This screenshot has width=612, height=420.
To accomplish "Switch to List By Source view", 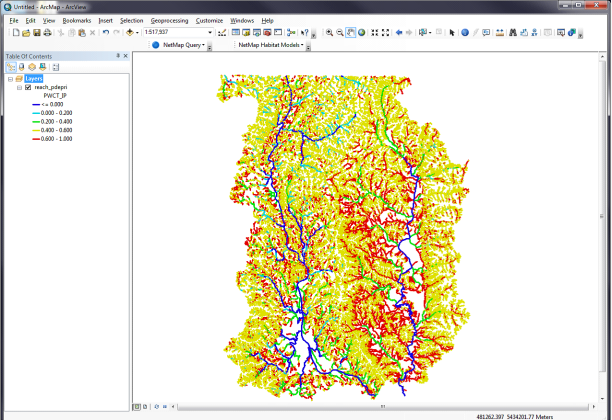I will [21, 66].
